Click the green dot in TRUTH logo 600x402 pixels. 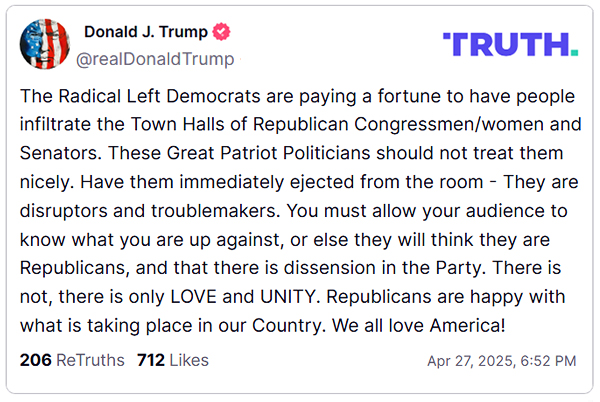pos(574,52)
